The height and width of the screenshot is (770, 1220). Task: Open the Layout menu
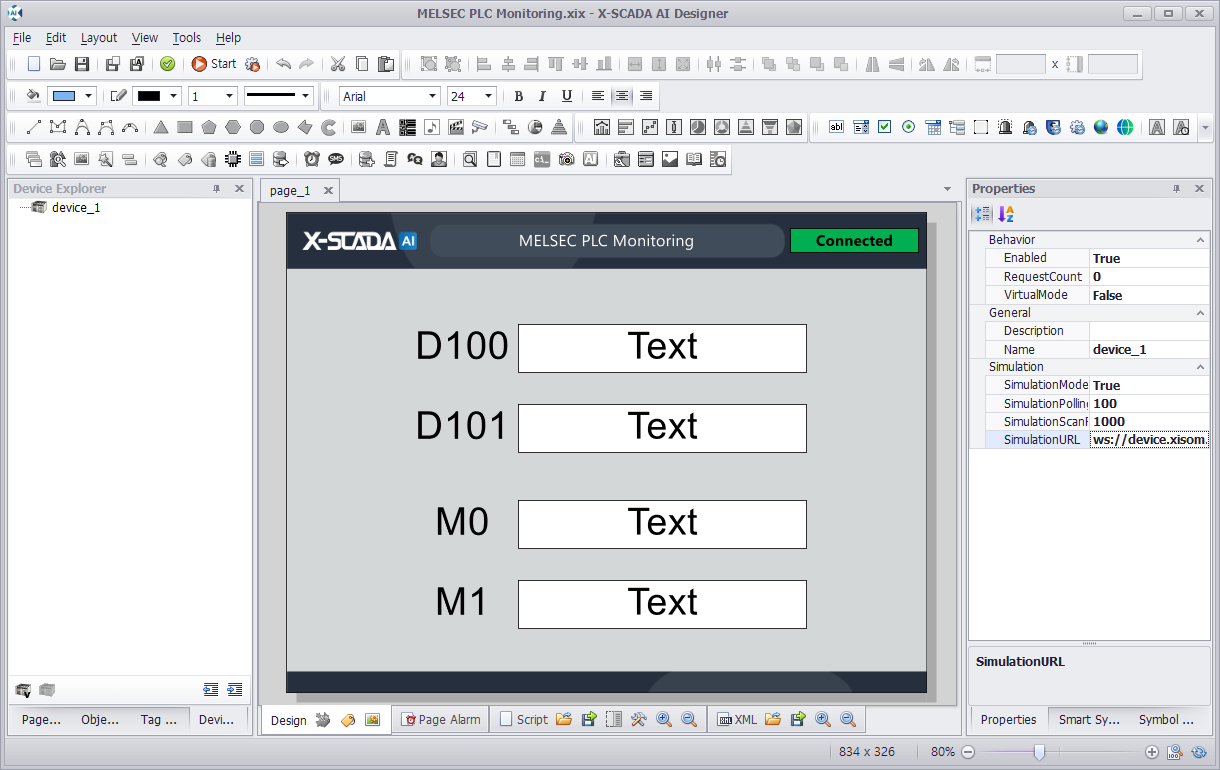click(x=99, y=38)
